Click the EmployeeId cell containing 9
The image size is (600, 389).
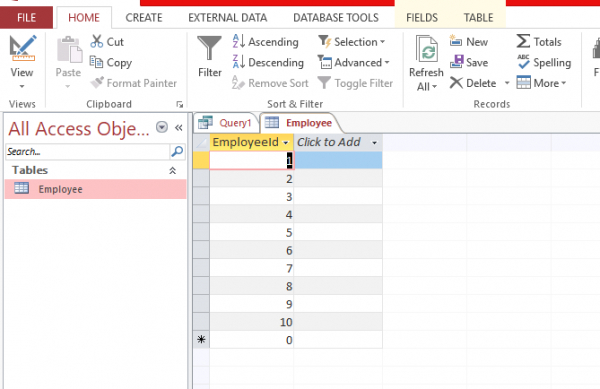(251, 304)
